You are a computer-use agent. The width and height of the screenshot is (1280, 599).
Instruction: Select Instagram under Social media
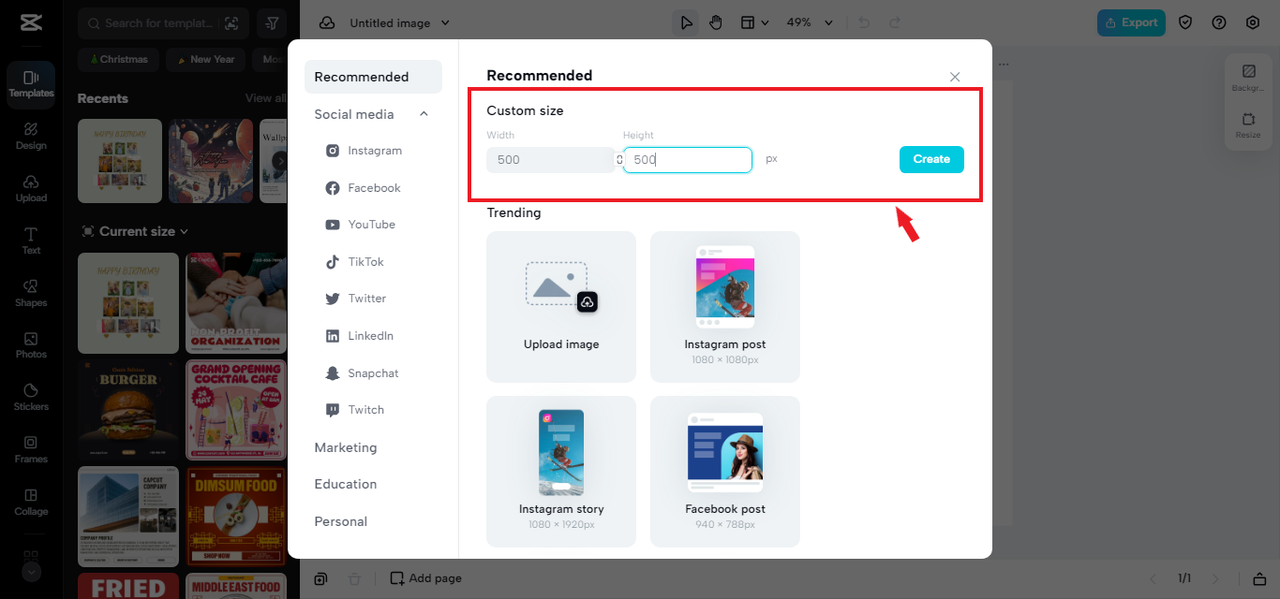point(364,151)
